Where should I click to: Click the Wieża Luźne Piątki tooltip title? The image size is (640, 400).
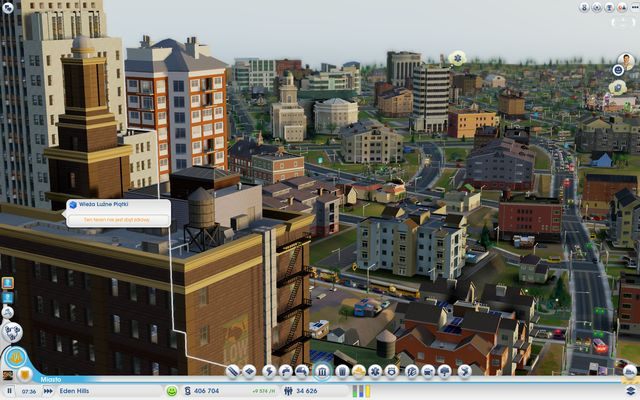103,204
